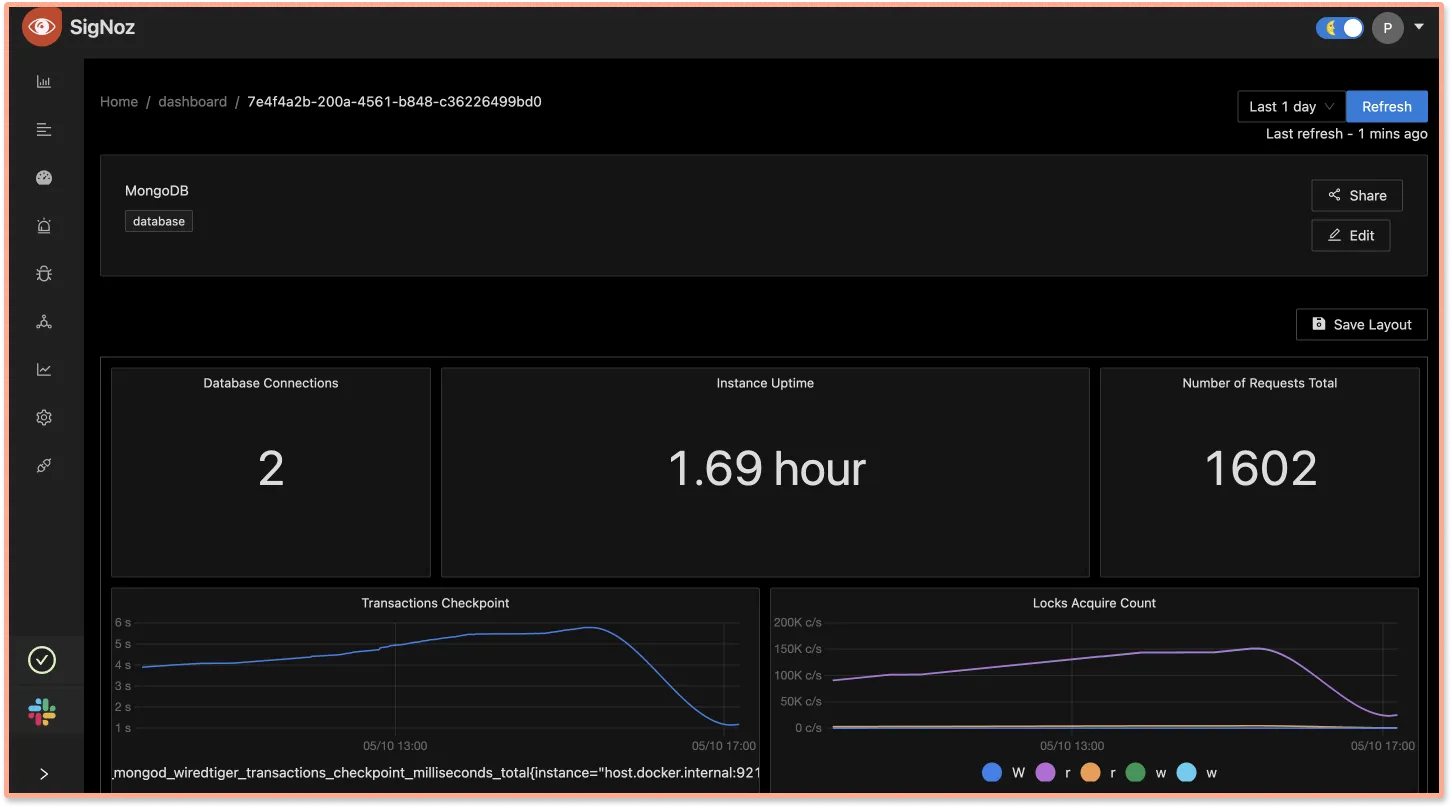Click the 1602 requests value
This screenshot has height=808, width=1452.
pos(1261,469)
